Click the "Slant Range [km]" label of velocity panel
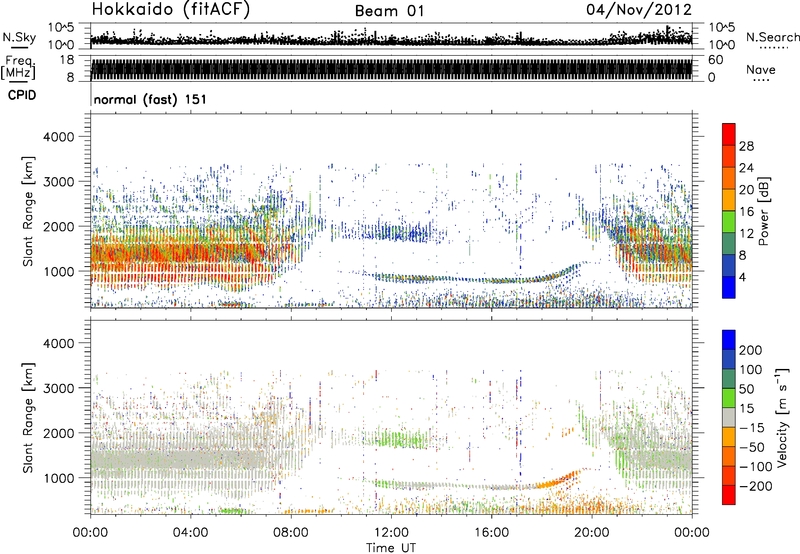This screenshot has height=554, width=800. click(28, 418)
